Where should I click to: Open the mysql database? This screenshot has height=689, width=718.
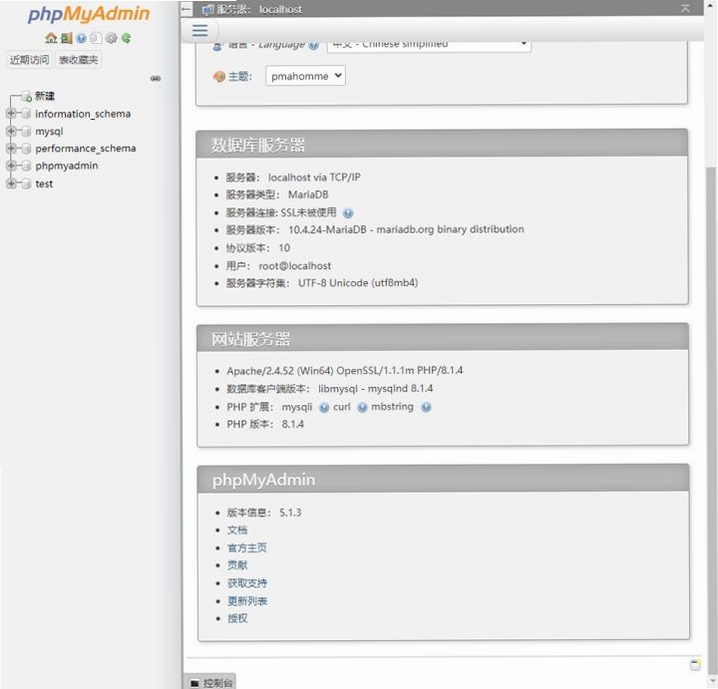pos(49,131)
